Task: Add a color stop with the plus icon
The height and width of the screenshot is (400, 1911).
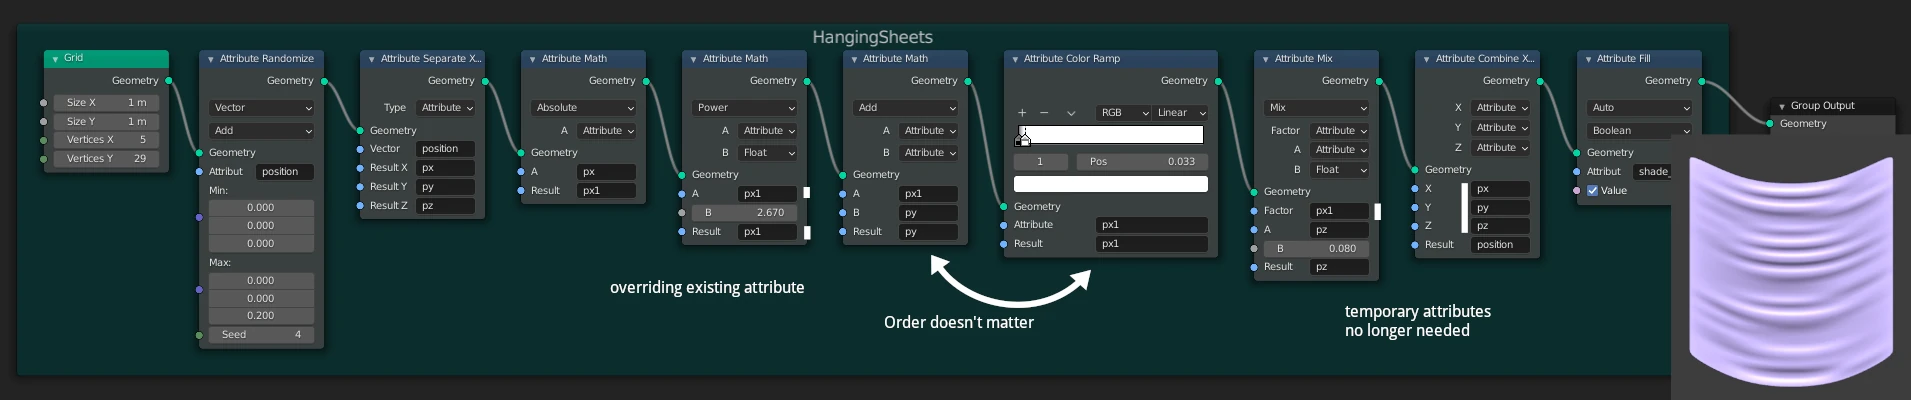Action: 1022,113
